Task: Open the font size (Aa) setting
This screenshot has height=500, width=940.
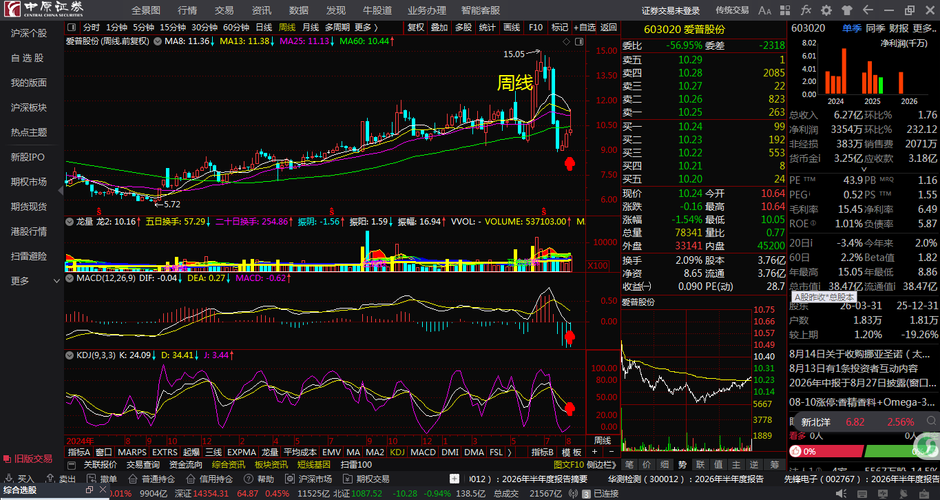Action: click(x=764, y=10)
